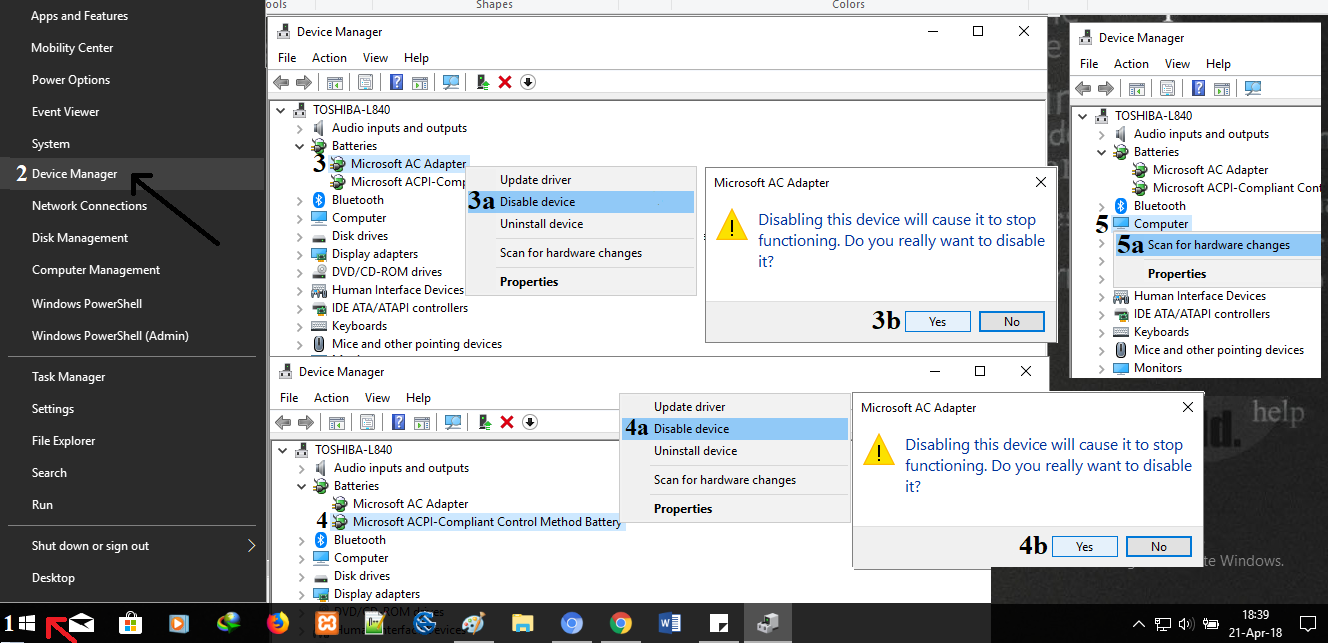Expand Display adapters node in lower Device Manager
This screenshot has height=643, width=1328.
tap(302, 594)
